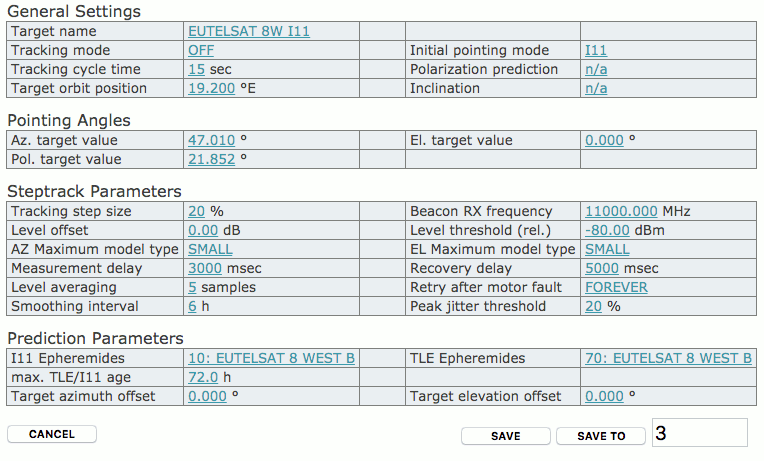
Task: Edit the Pol. target value 21.852
Action: 211,159
